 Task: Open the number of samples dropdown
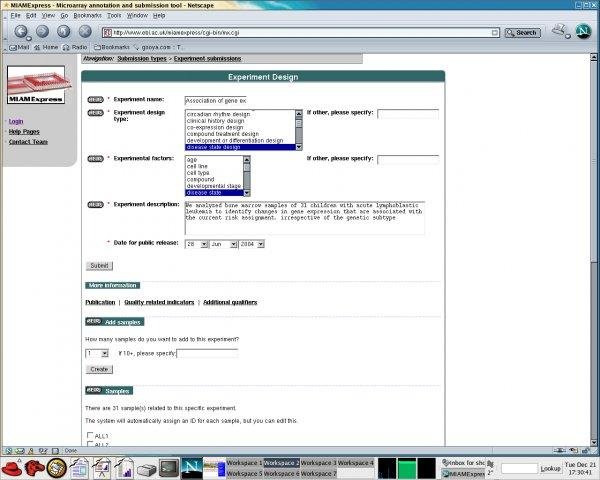[x=104, y=354]
